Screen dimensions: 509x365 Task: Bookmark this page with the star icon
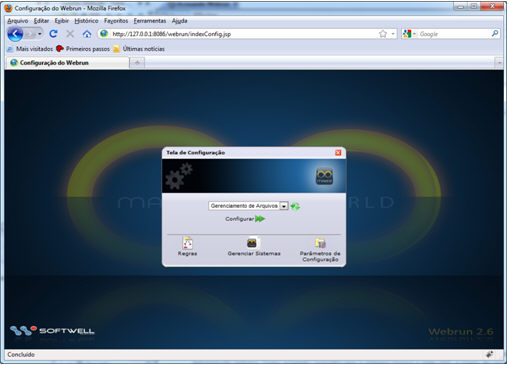click(x=383, y=34)
